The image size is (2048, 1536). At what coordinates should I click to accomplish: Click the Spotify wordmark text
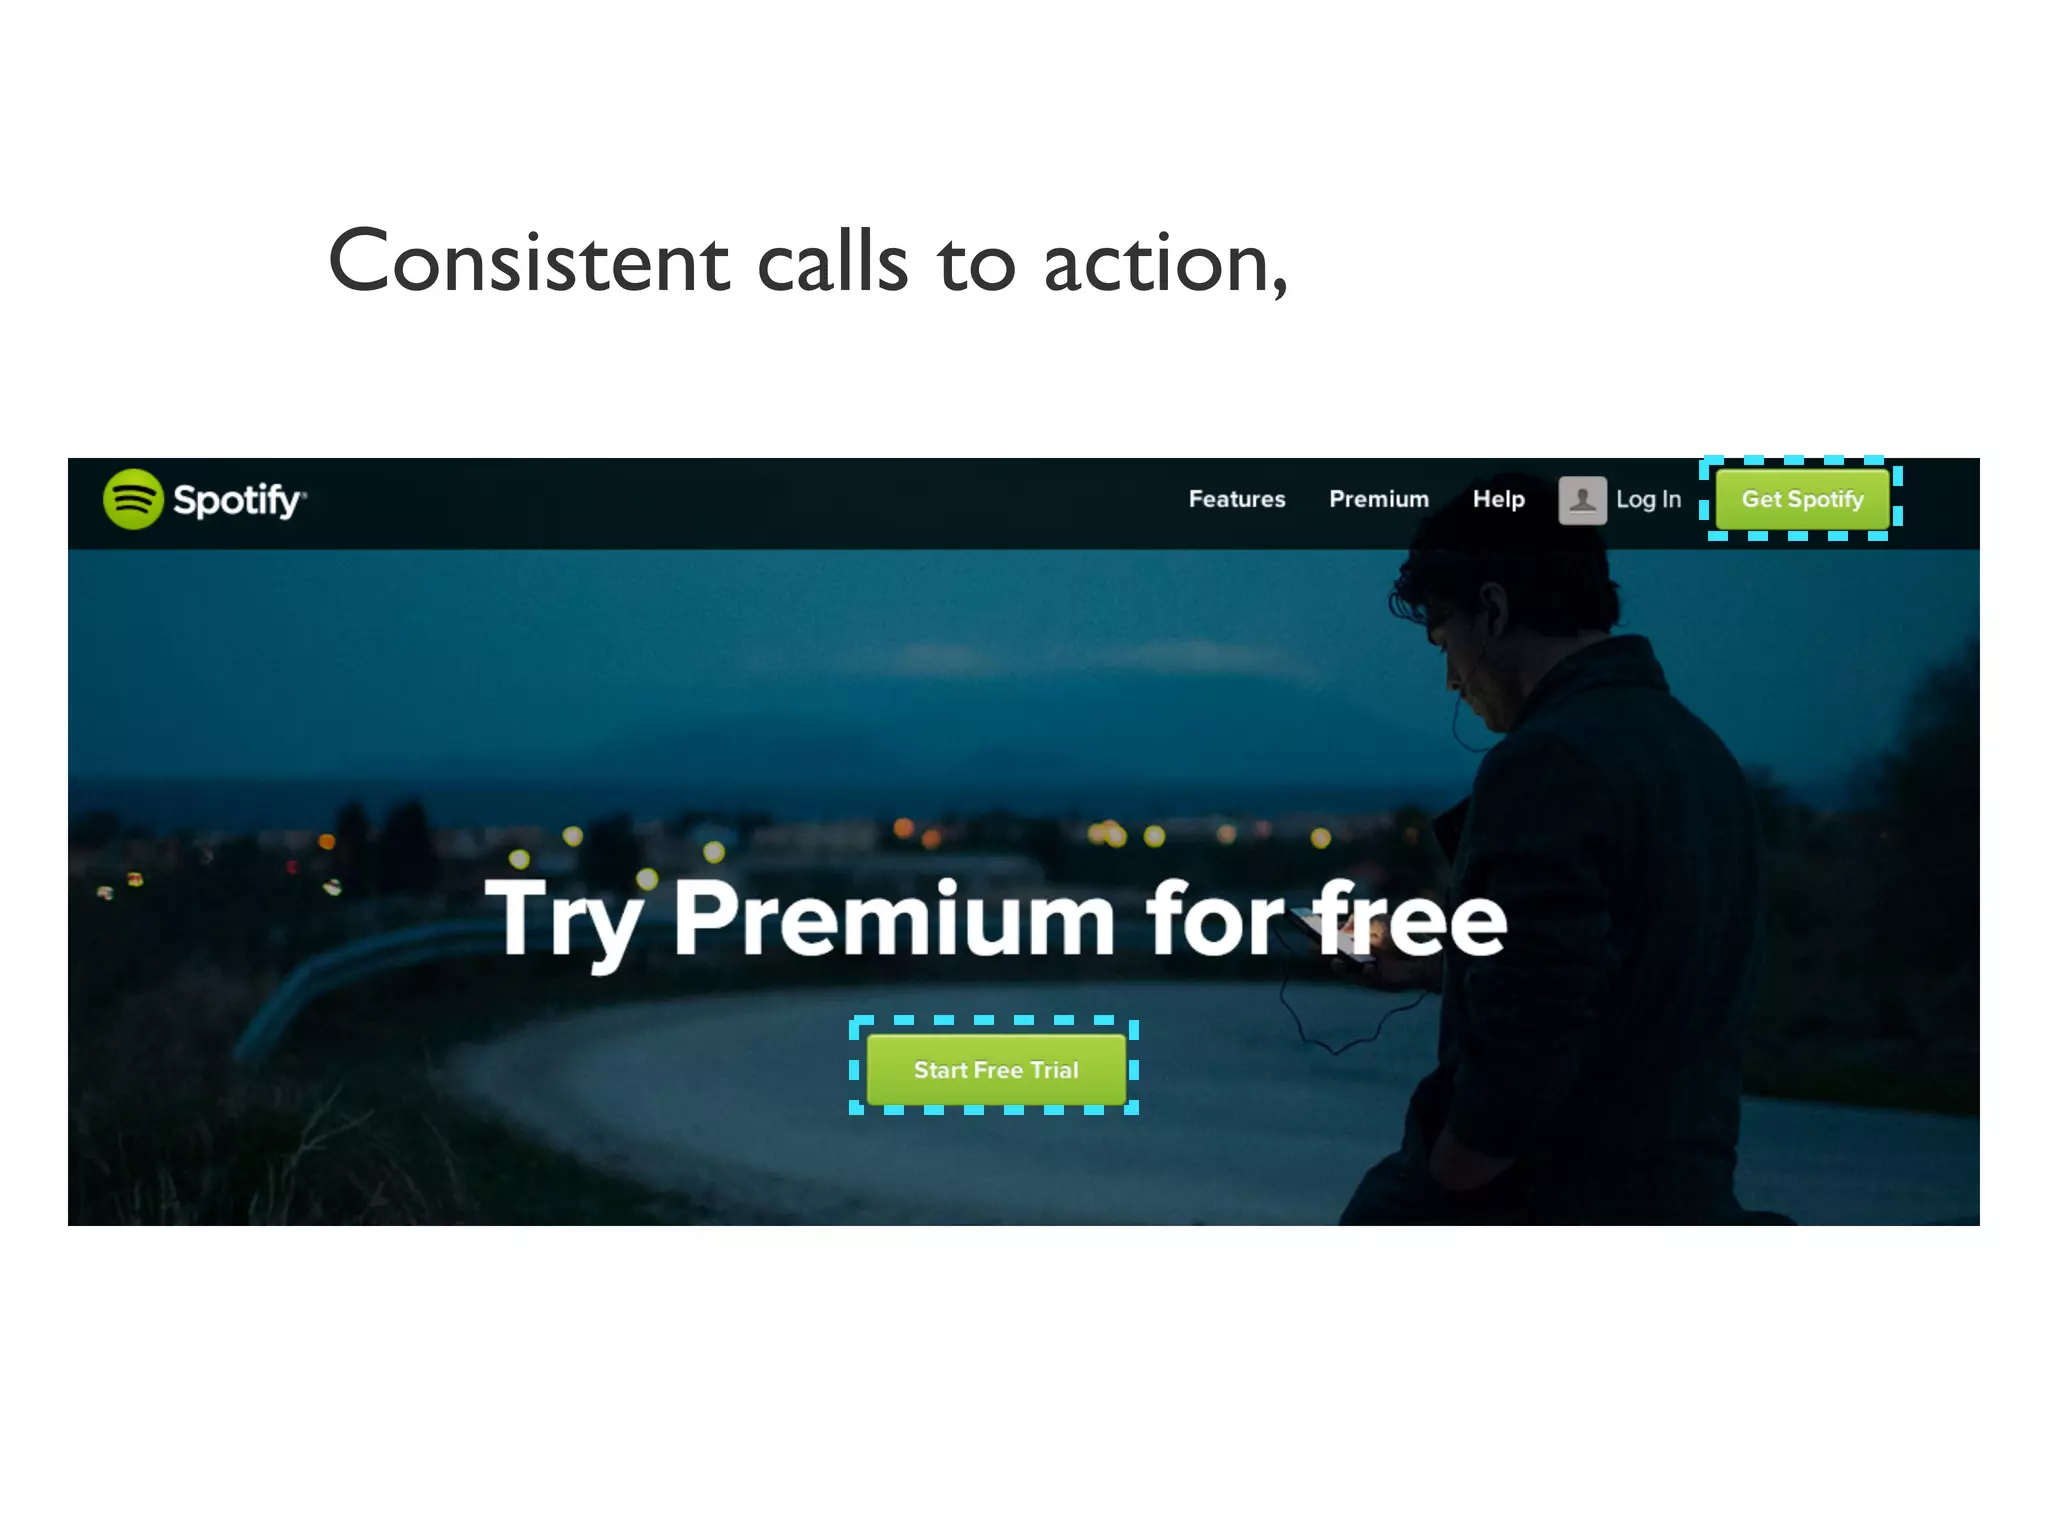[239, 501]
